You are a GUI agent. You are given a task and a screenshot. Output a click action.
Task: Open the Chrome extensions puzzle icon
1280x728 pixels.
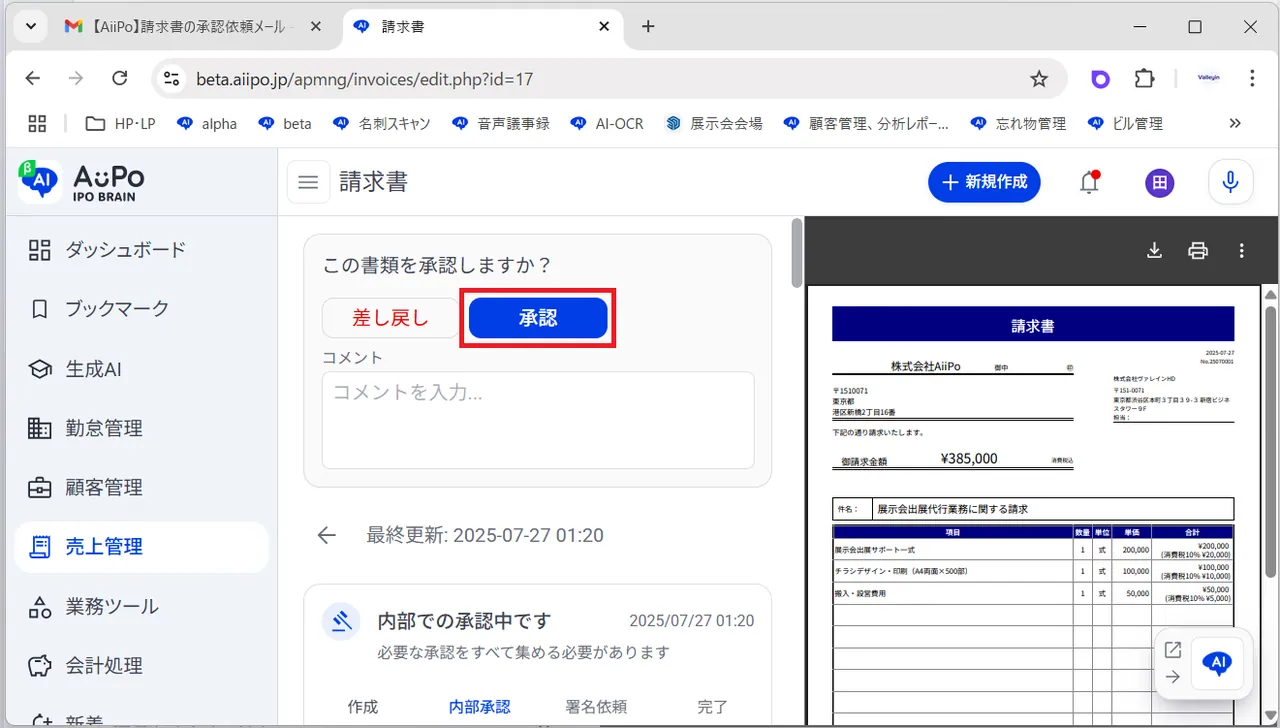pos(1144,78)
